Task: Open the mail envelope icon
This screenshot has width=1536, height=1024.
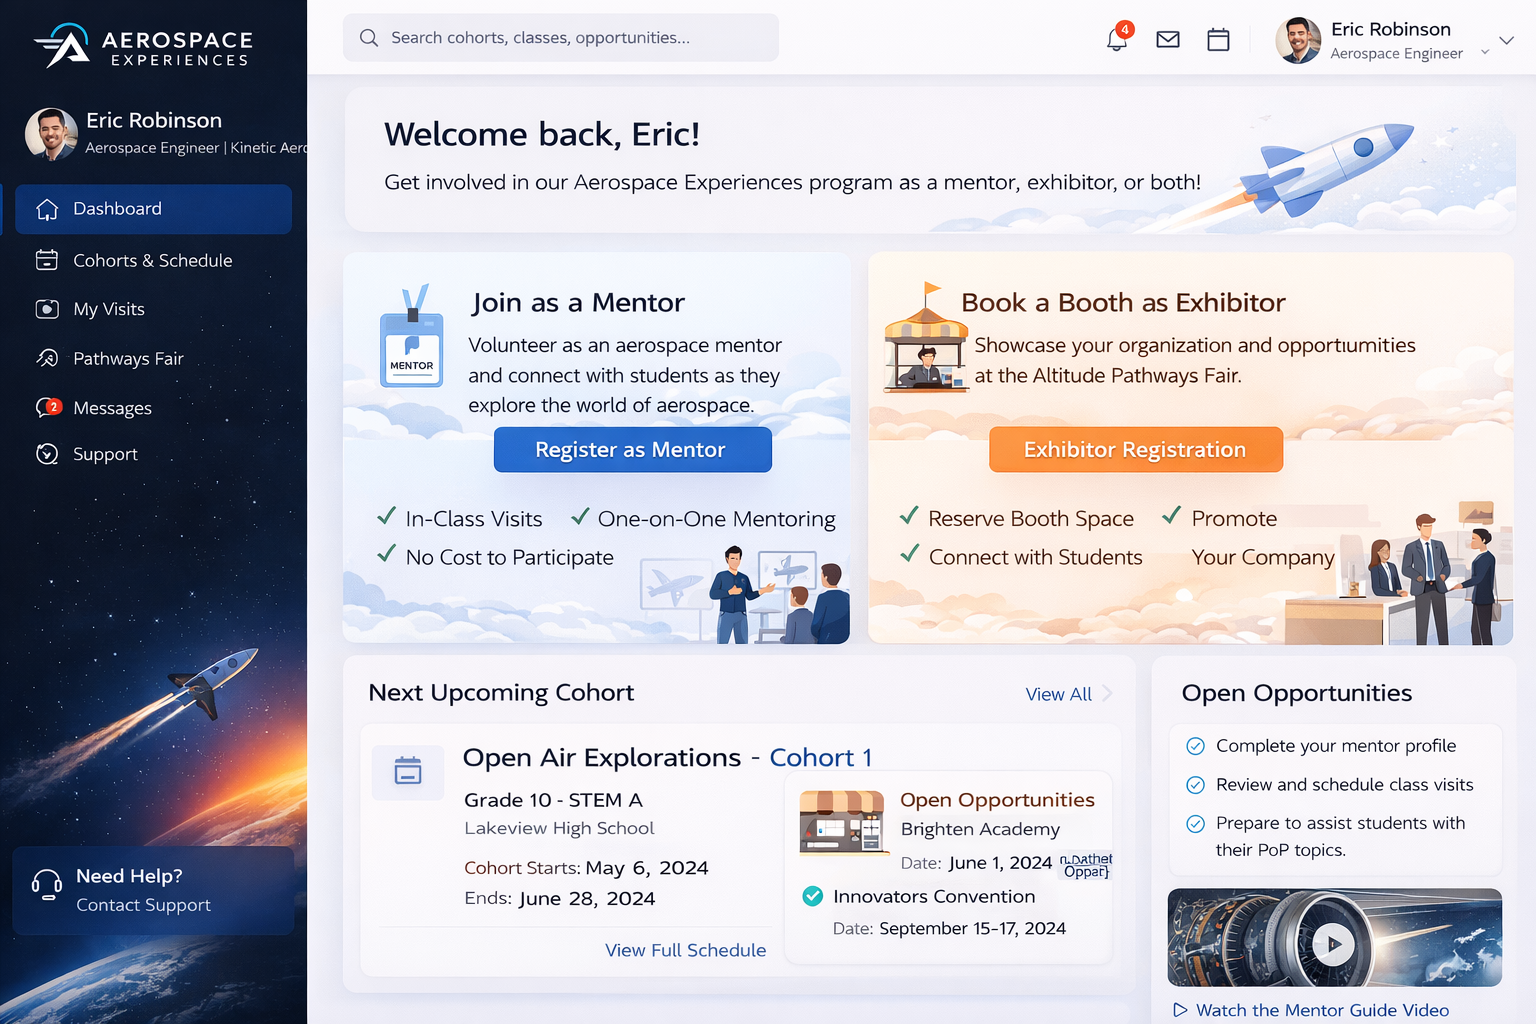Action: (x=1168, y=40)
